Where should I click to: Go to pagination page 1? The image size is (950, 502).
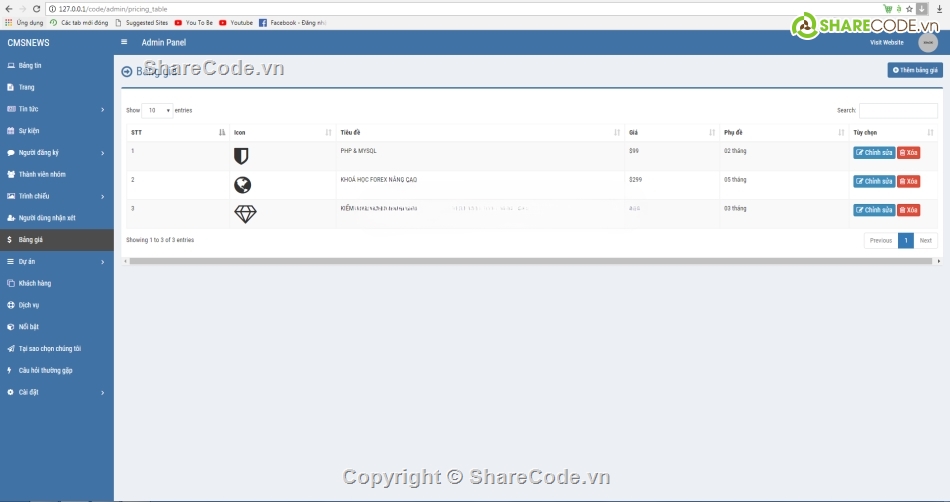(x=906, y=240)
